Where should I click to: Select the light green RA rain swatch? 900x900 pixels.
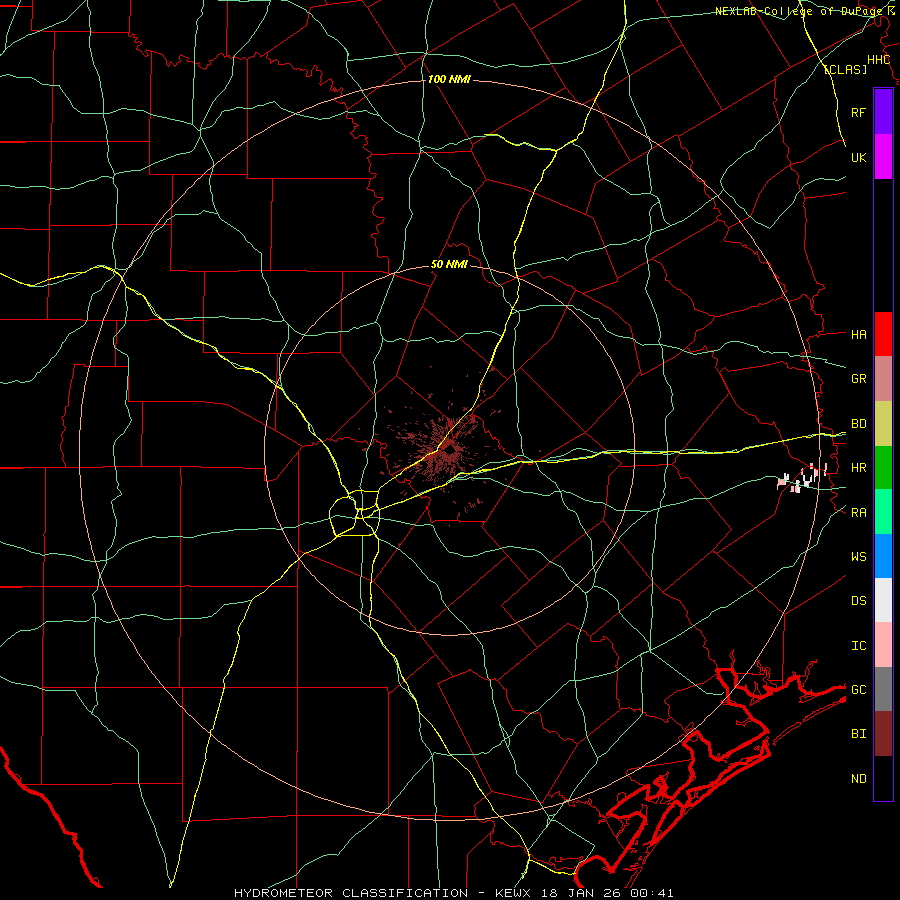tap(883, 512)
